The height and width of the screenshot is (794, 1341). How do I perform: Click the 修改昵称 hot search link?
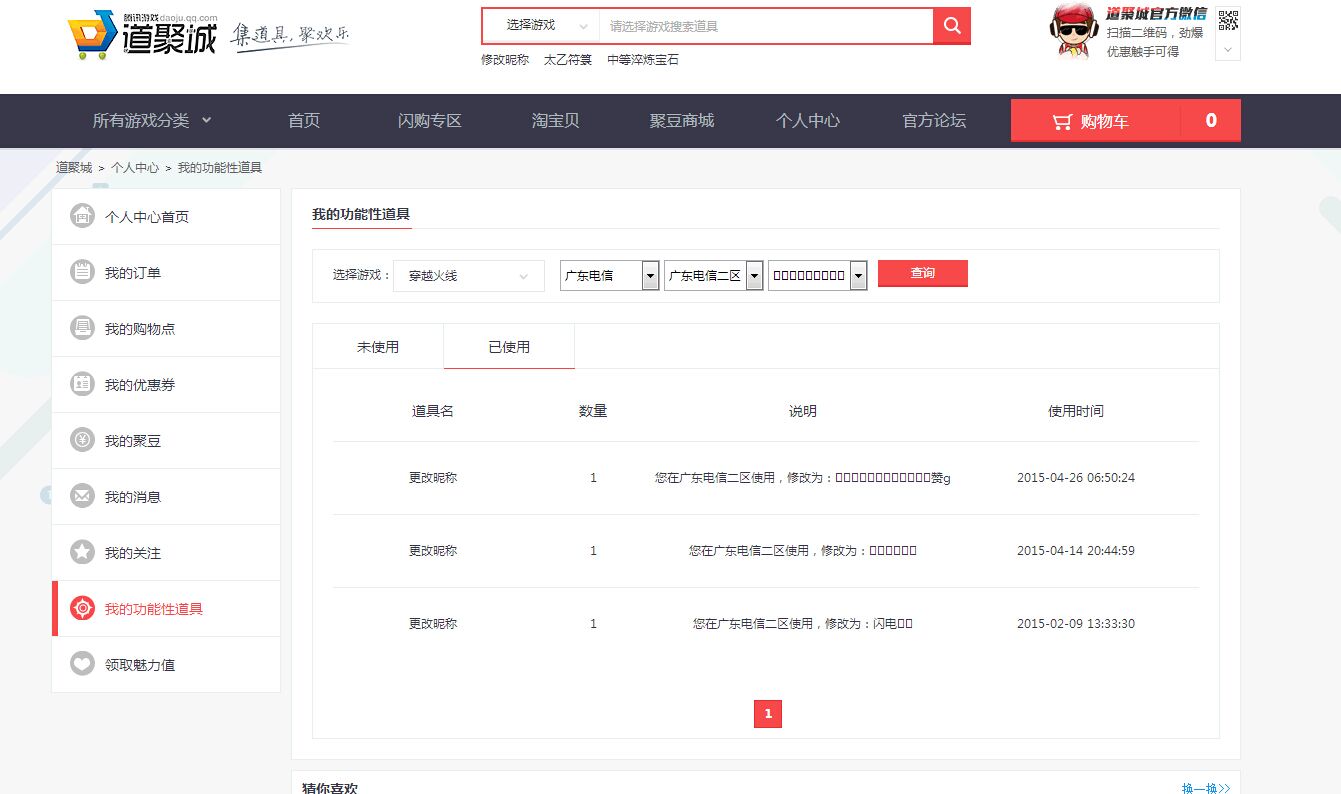click(x=505, y=60)
